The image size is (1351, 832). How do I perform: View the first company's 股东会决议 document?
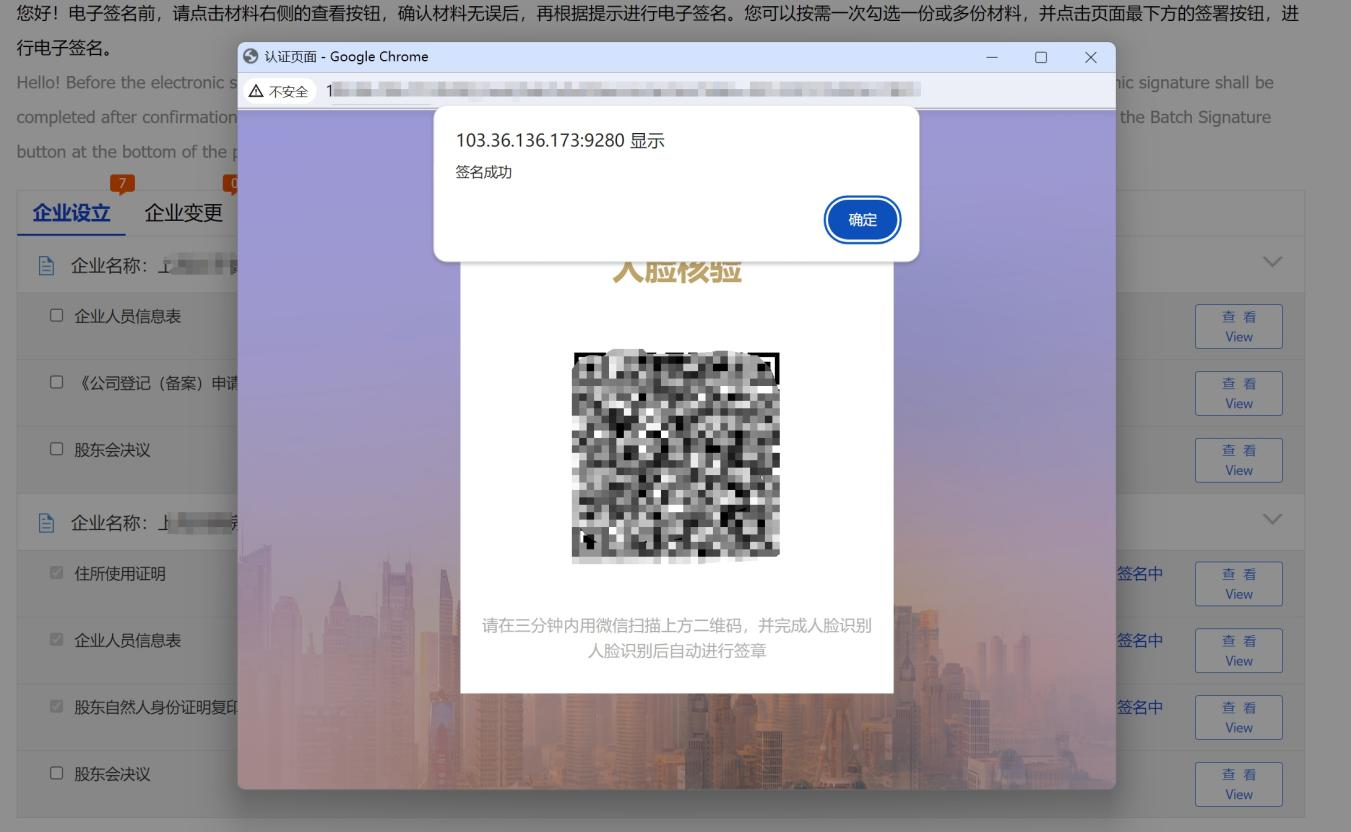coord(1238,460)
